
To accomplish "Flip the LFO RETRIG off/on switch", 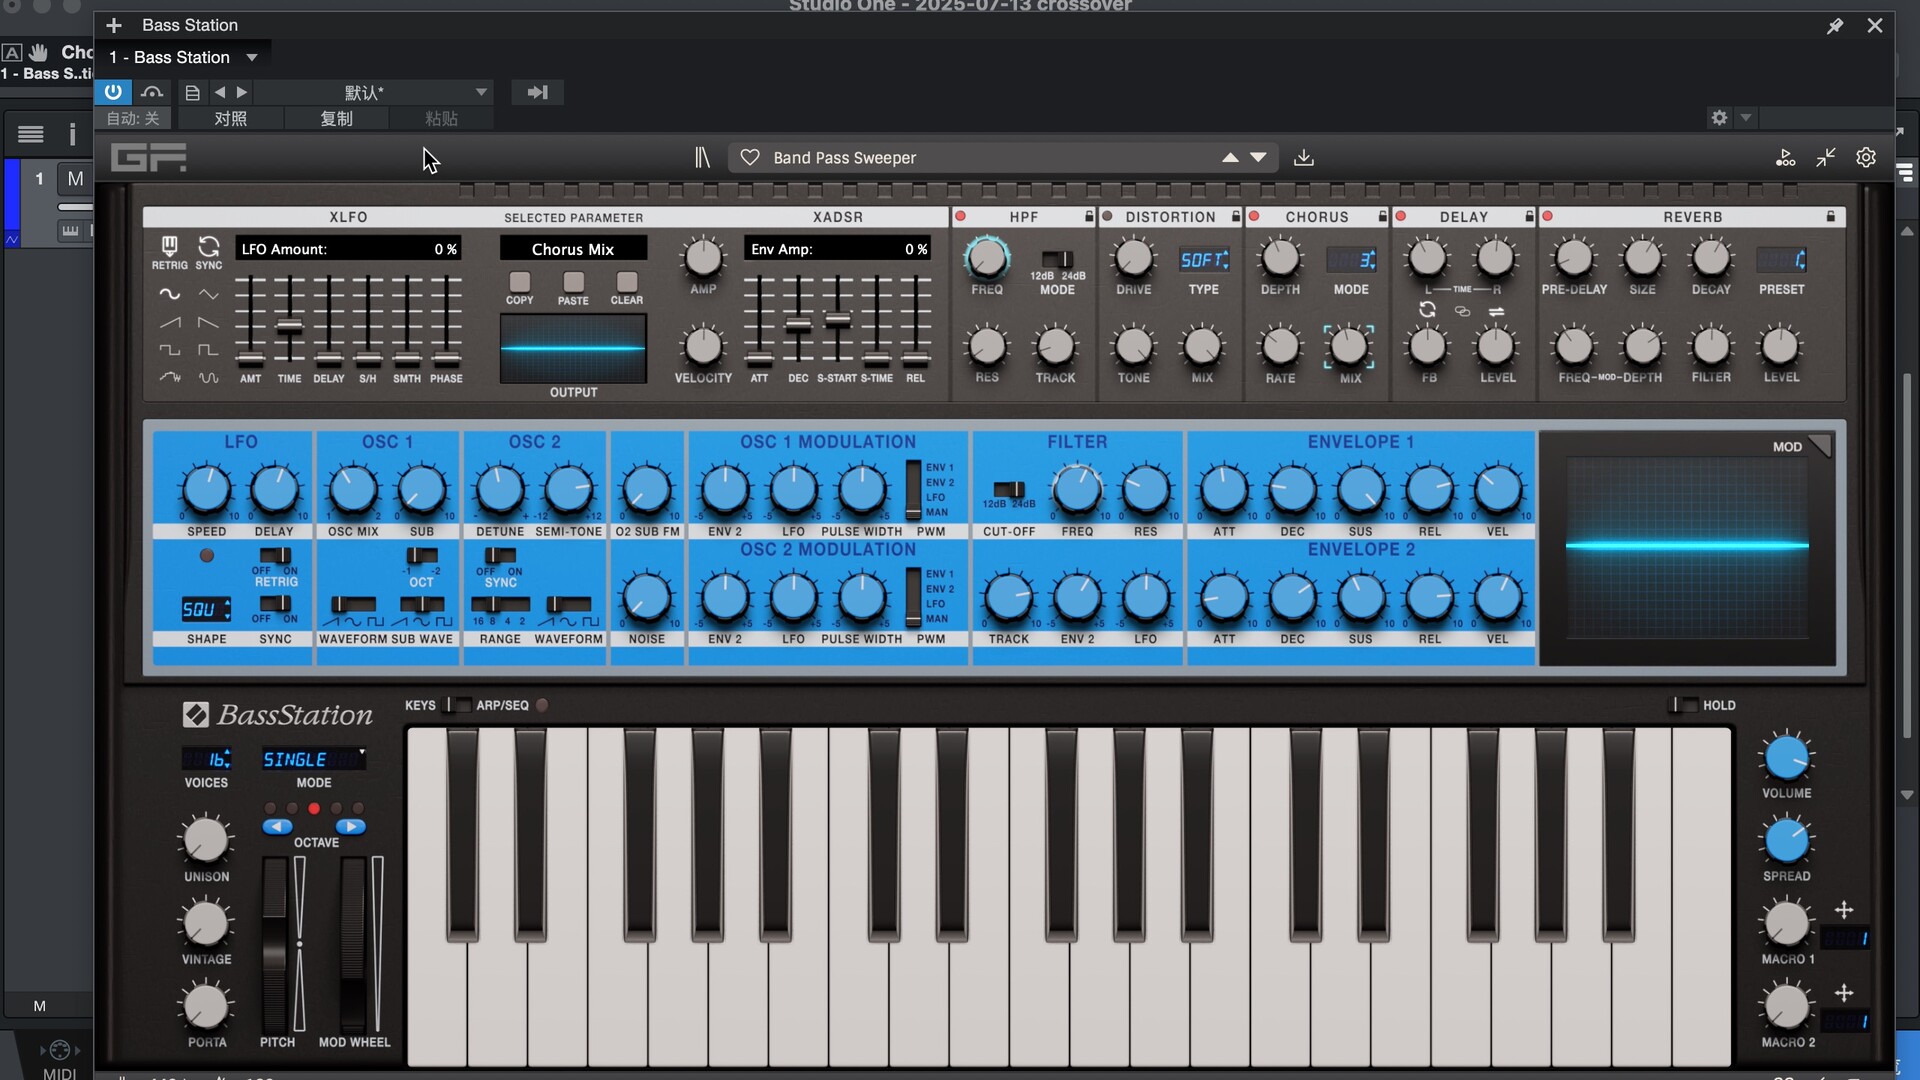I will [275, 555].
